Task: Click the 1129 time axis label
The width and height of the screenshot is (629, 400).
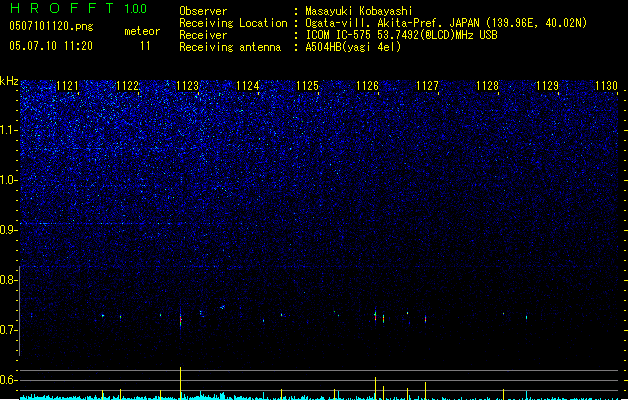Action: pyautogui.click(x=547, y=86)
